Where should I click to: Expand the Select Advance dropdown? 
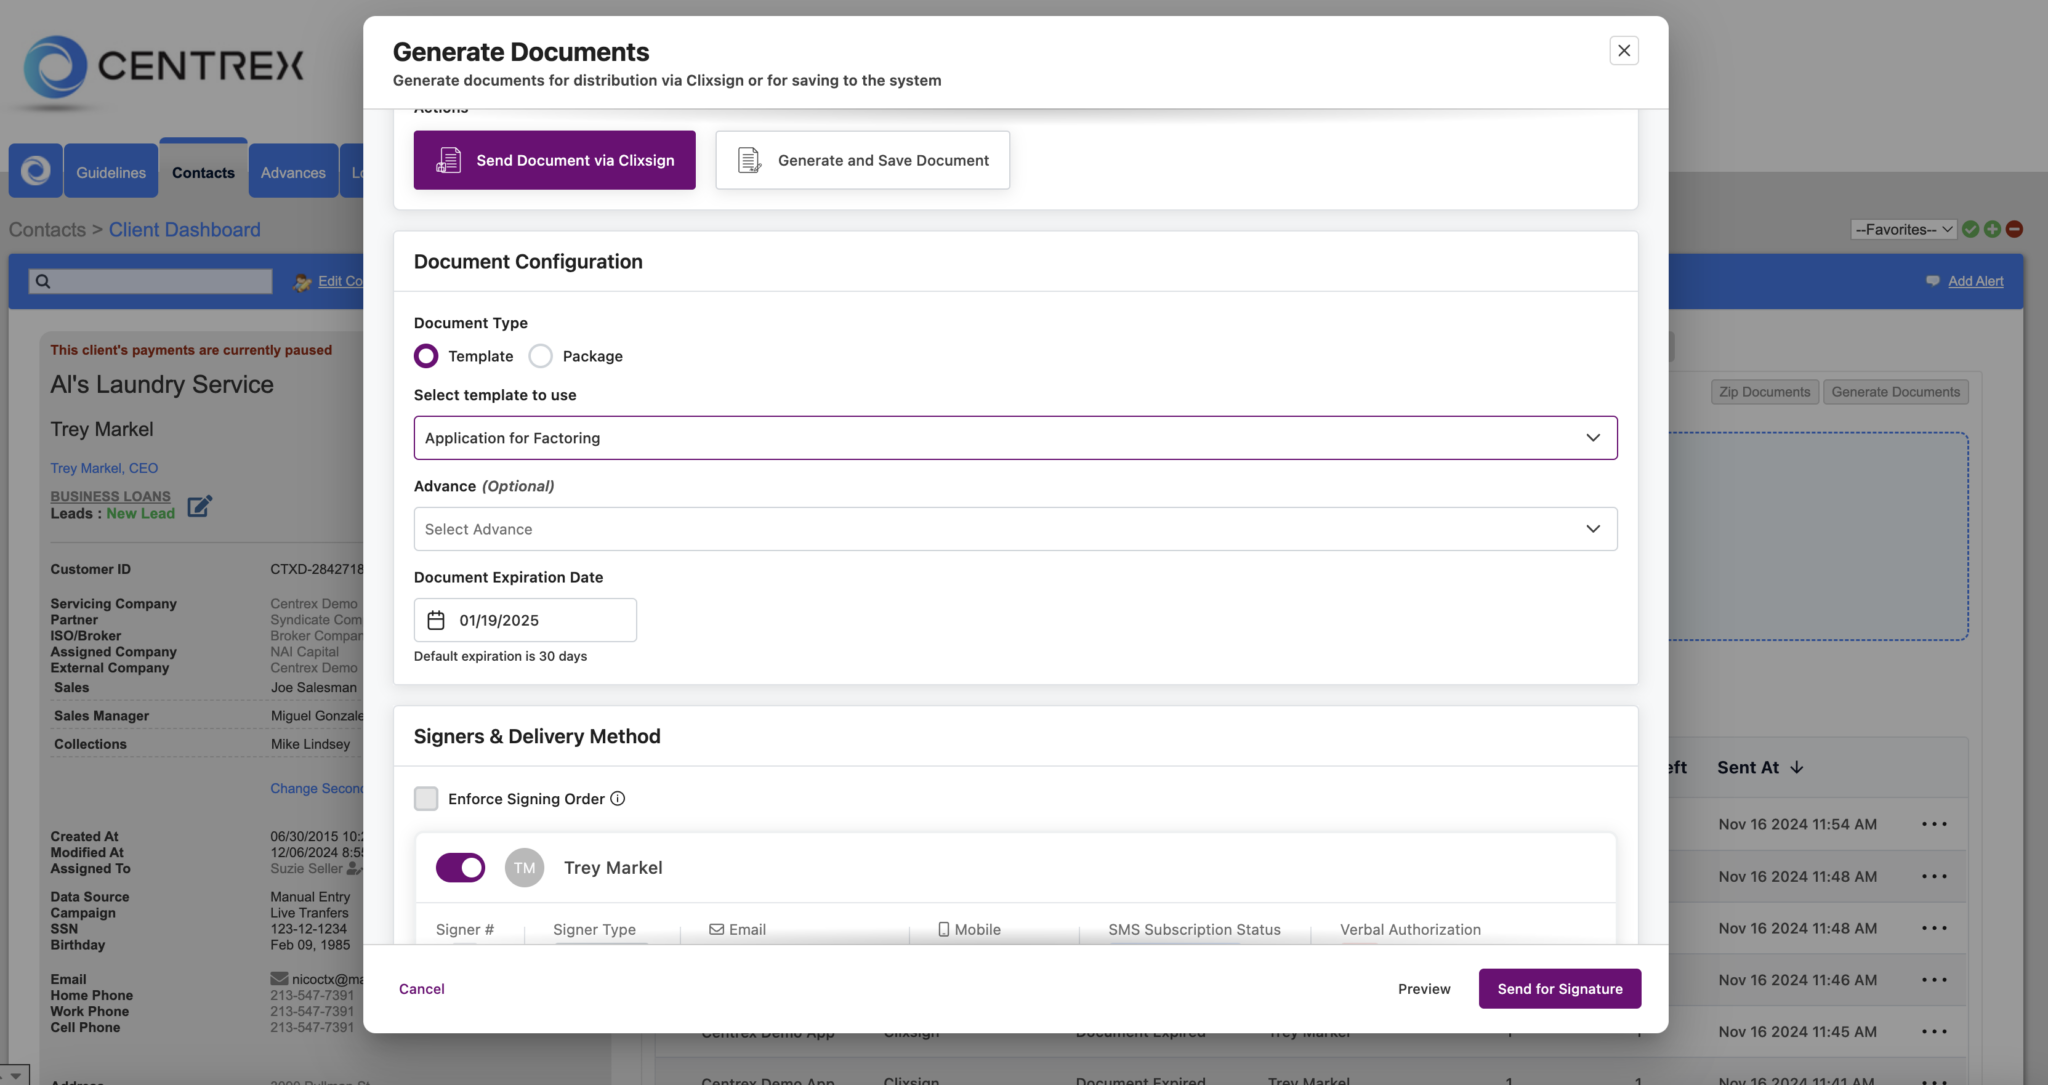pyautogui.click(x=1015, y=529)
